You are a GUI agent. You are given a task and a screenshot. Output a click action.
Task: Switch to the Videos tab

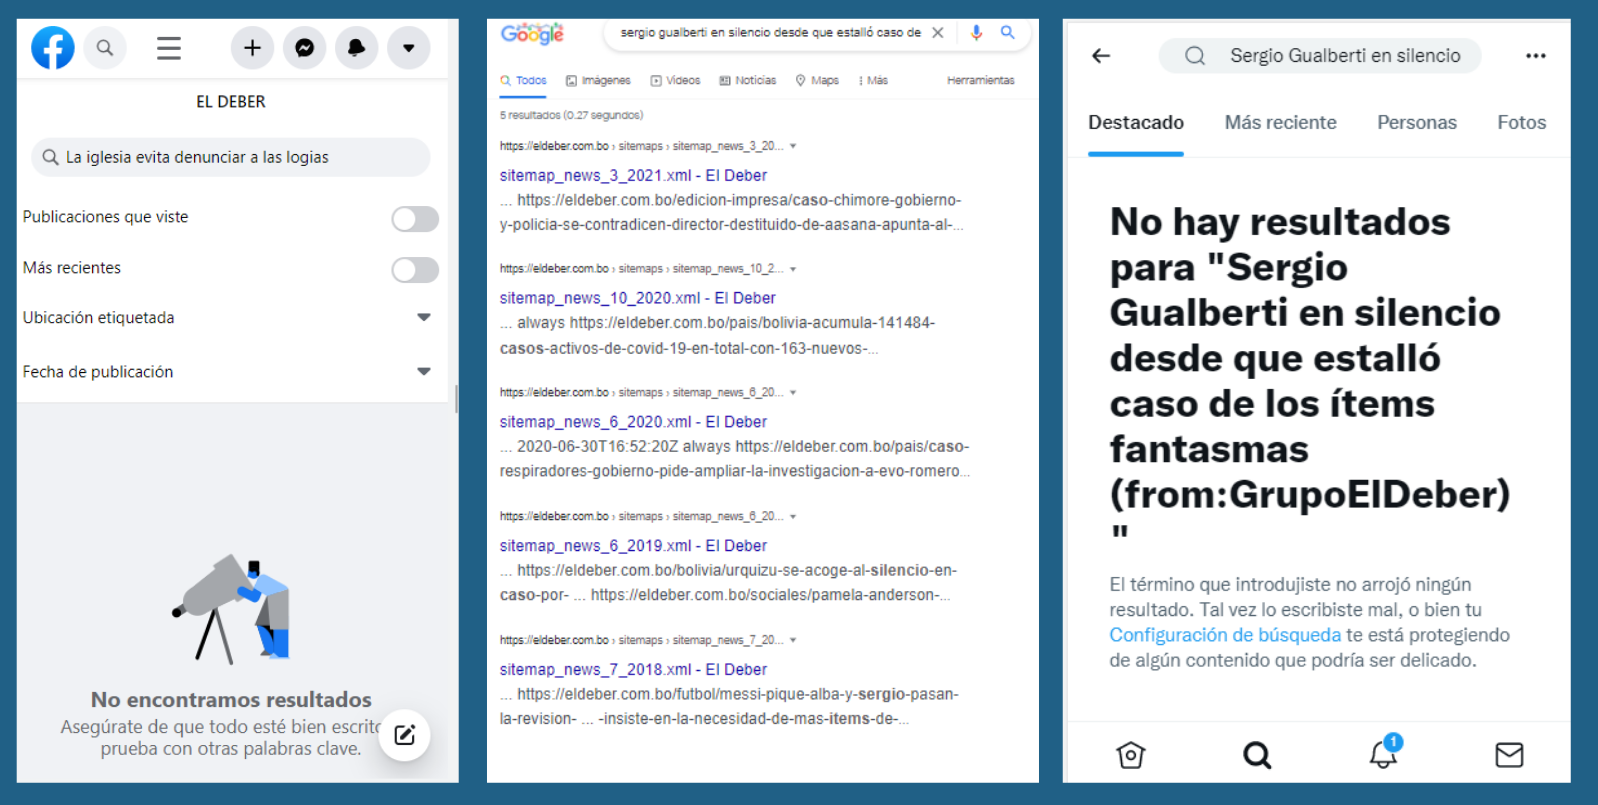click(675, 80)
